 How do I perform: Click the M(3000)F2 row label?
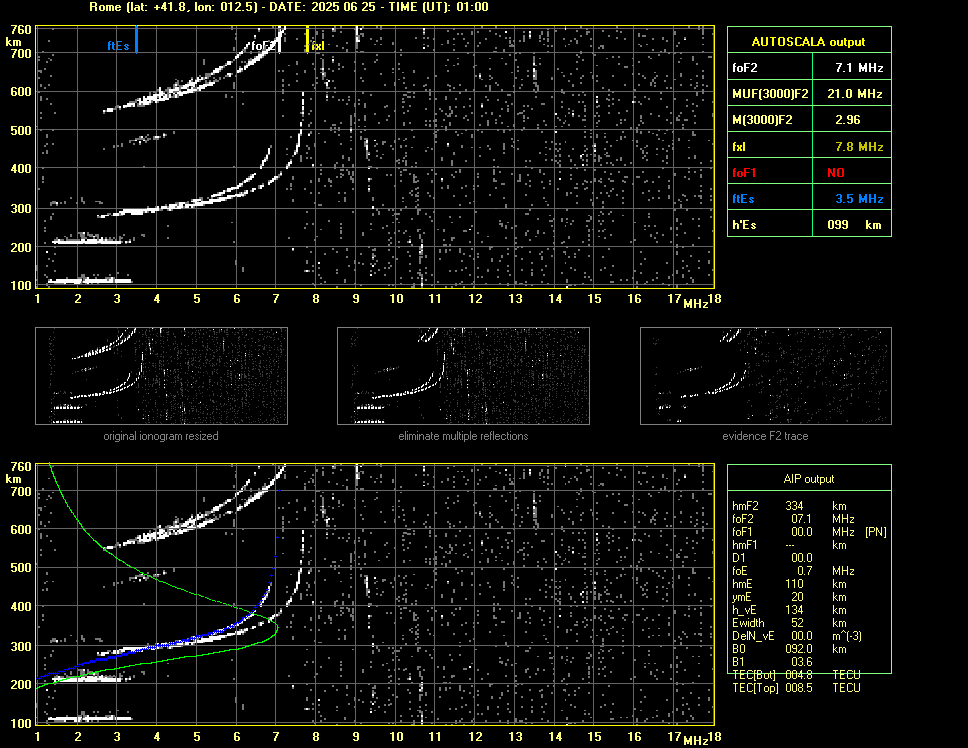[x=762, y=120]
